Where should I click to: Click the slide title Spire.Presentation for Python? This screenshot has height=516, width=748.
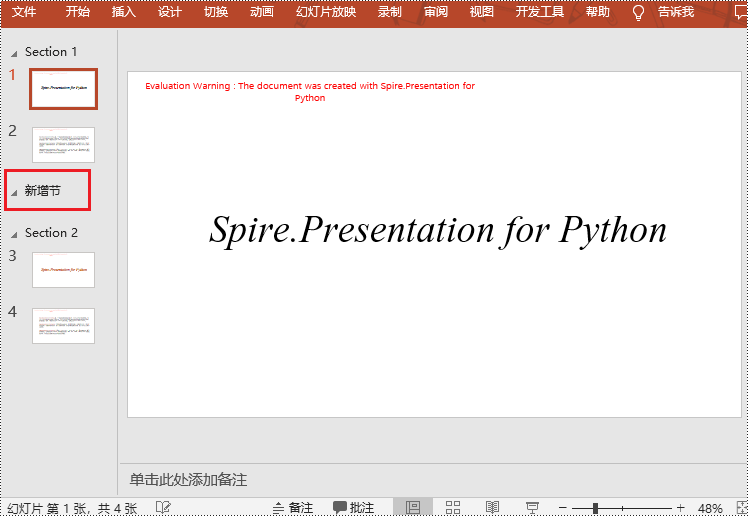click(437, 231)
